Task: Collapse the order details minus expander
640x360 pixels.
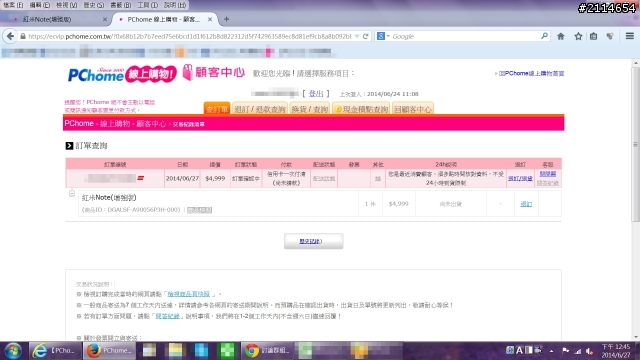Action: [x=72, y=193]
